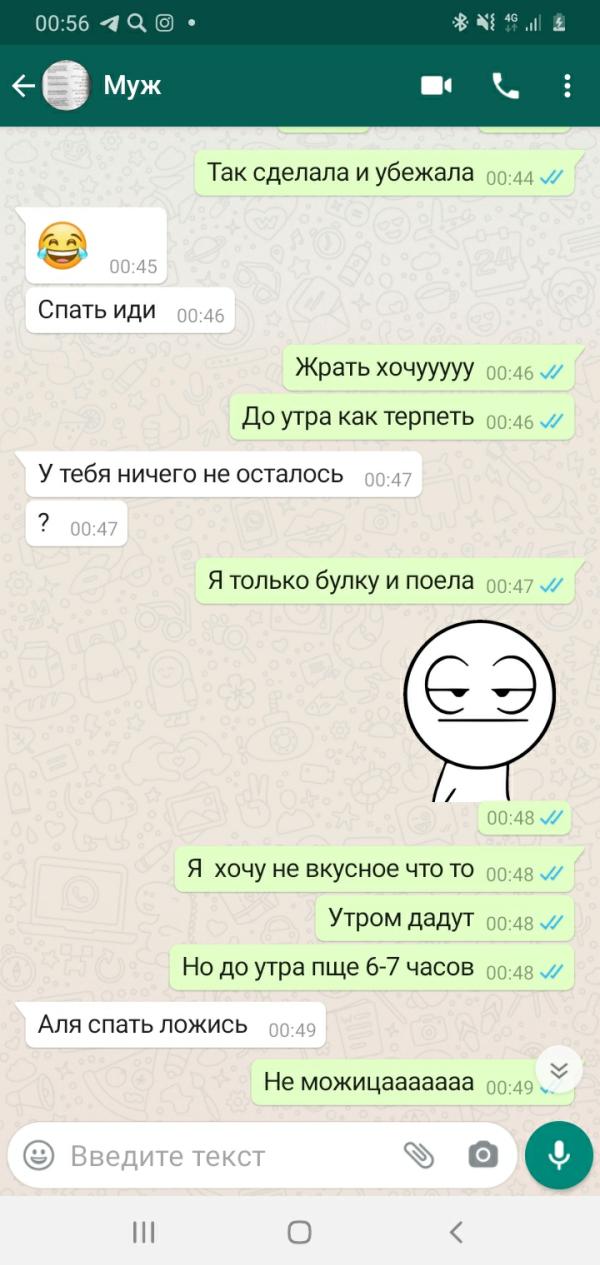Open the three-dot chat options menu
Viewport: 600px width, 1265px height.
pos(568,86)
